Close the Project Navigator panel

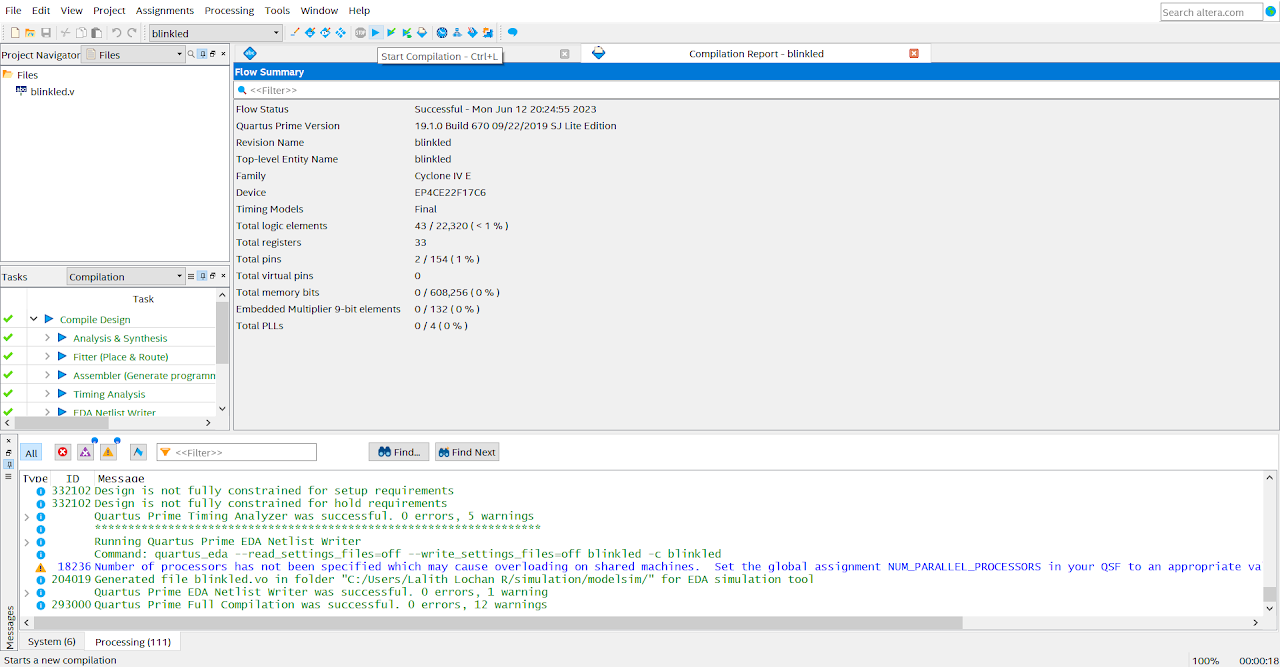[224, 54]
